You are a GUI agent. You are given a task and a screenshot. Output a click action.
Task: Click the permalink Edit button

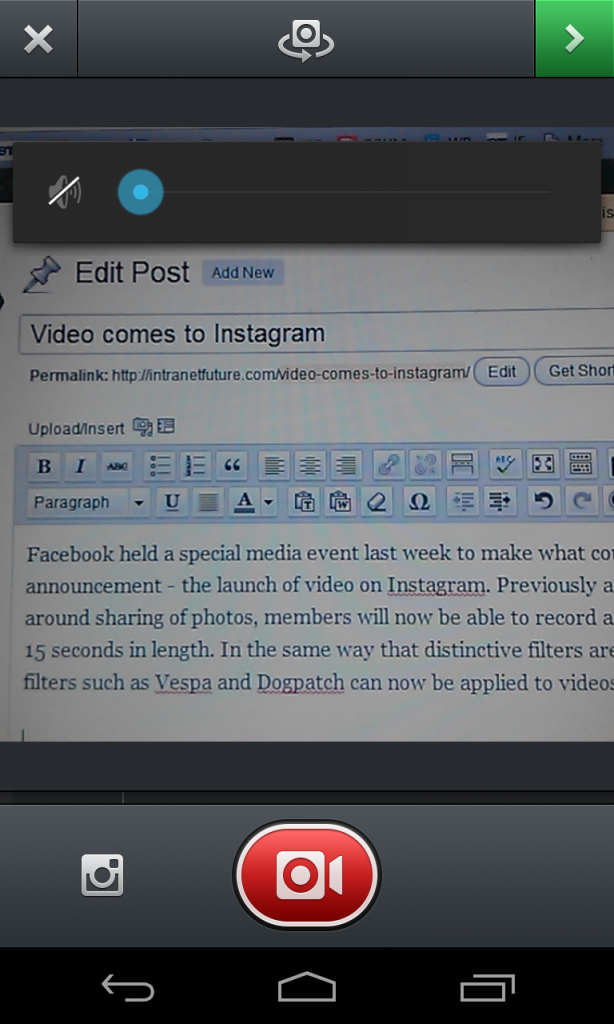click(x=501, y=371)
